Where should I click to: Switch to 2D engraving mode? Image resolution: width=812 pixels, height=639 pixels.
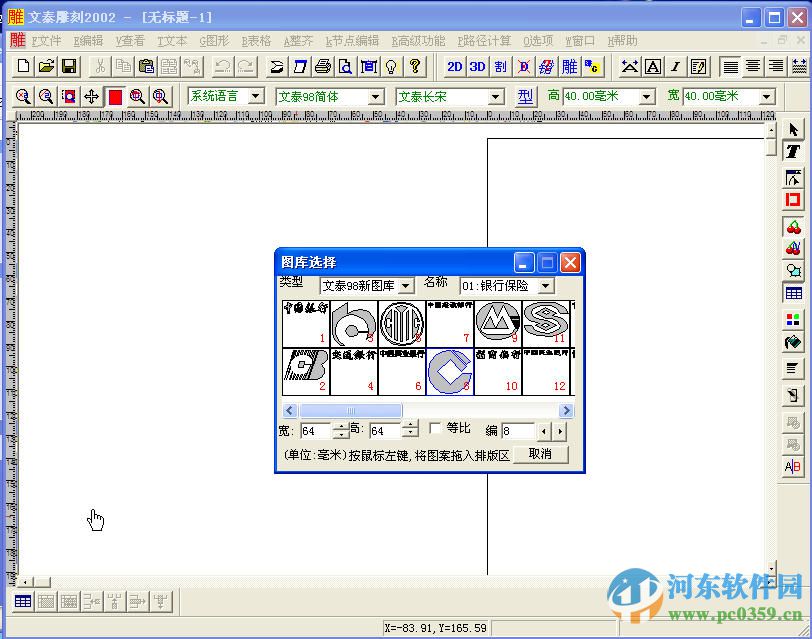coord(454,66)
